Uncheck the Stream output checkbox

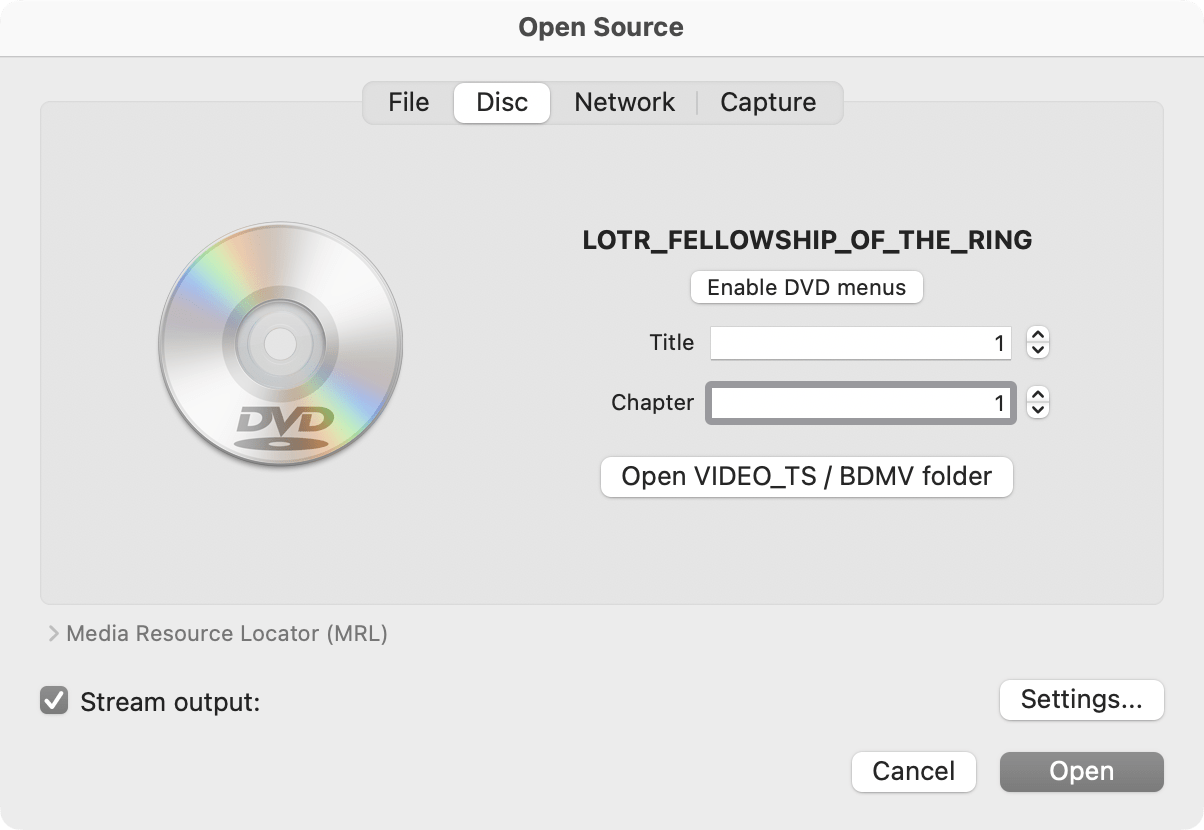click(x=54, y=701)
